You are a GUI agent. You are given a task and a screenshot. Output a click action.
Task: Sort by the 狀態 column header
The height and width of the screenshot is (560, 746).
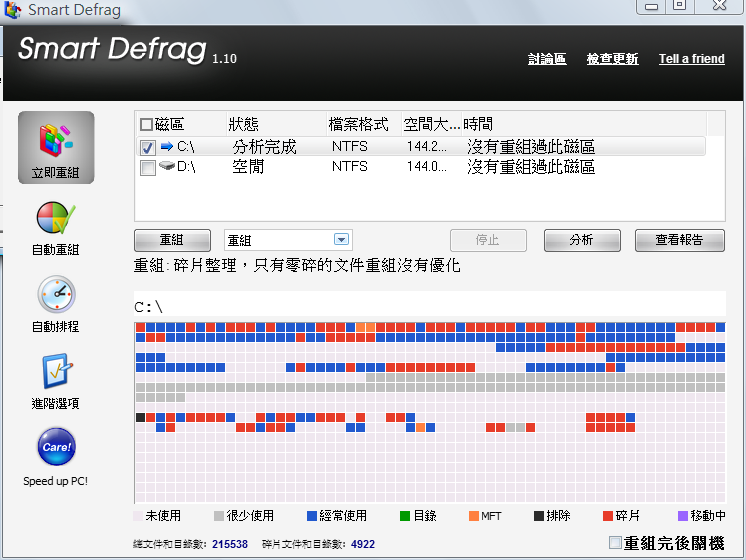[x=243, y=125]
